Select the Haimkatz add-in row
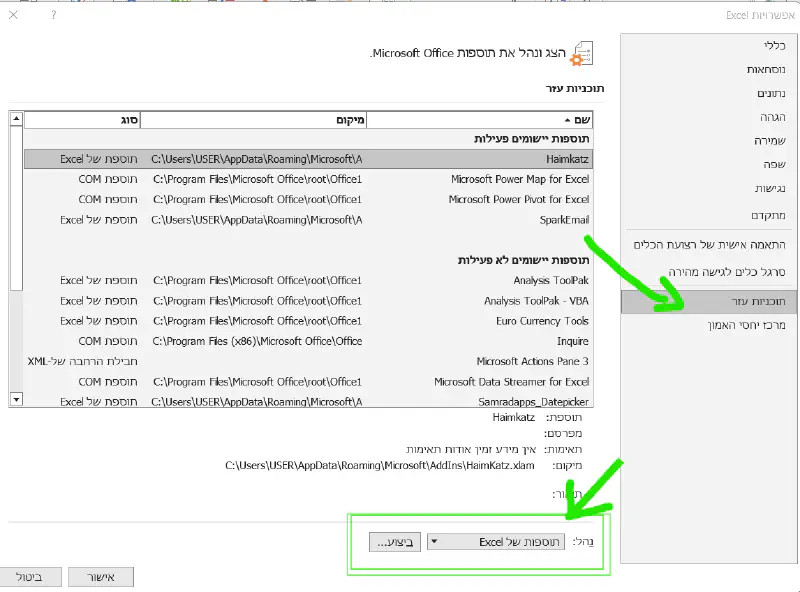The width and height of the screenshot is (800, 592). point(308,159)
